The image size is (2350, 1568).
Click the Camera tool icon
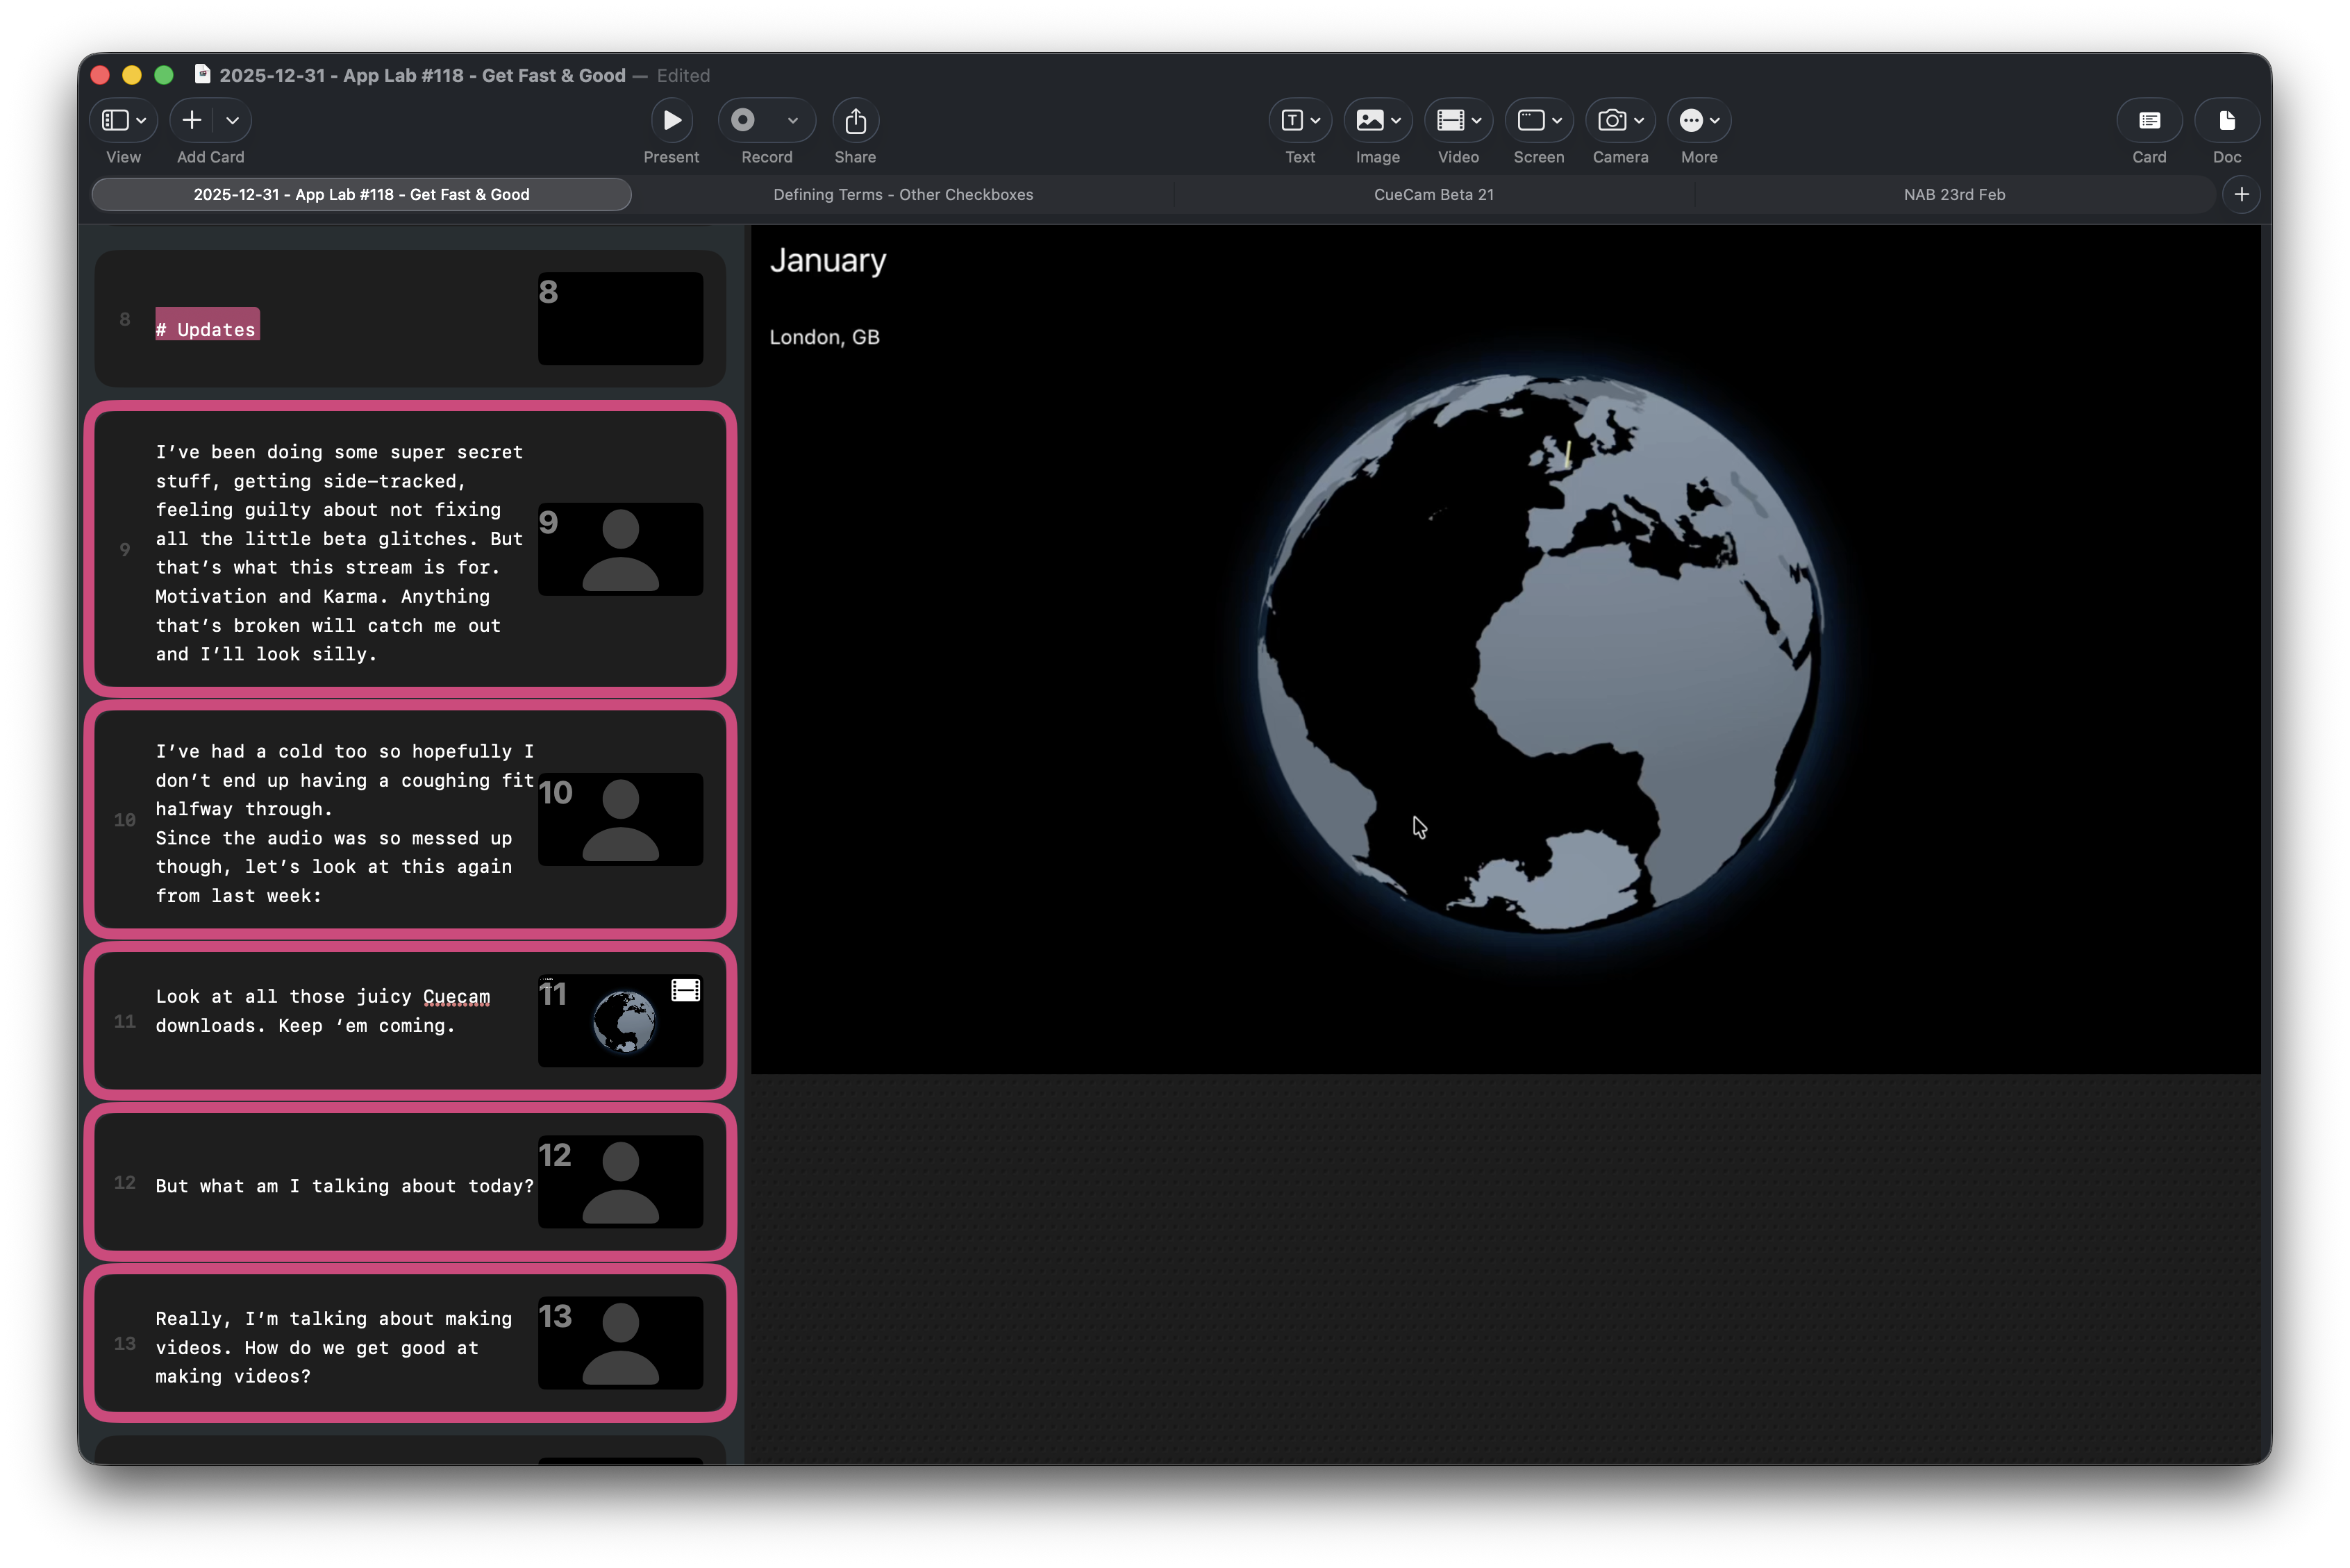(1611, 120)
